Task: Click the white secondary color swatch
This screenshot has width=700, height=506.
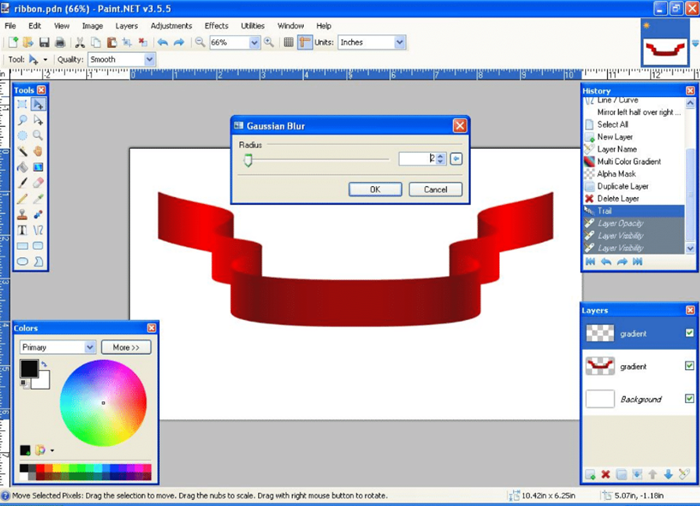Action: click(x=42, y=382)
